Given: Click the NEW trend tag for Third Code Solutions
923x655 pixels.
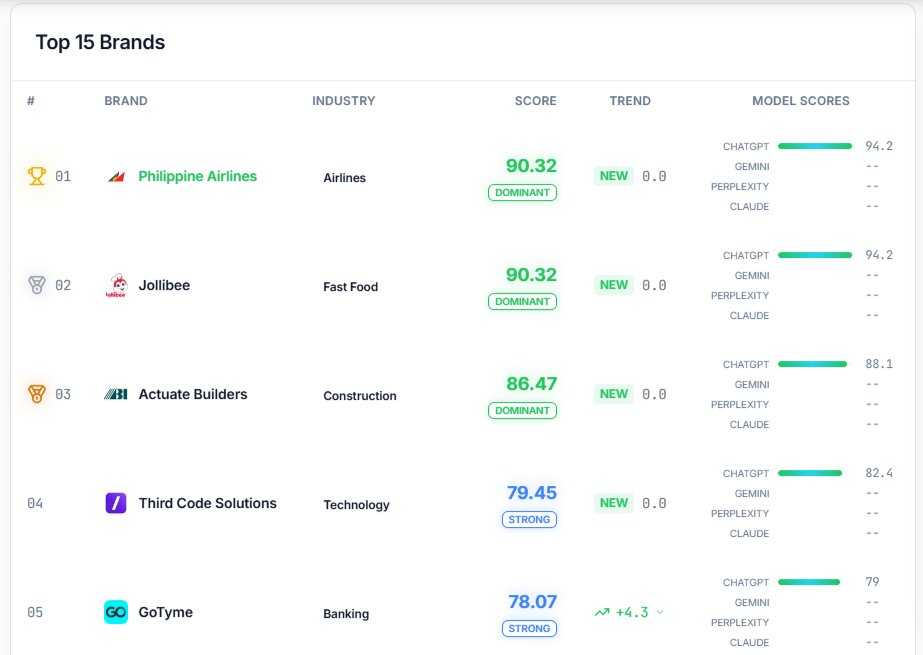Looking at the screenshot, I should pos(614,503).
